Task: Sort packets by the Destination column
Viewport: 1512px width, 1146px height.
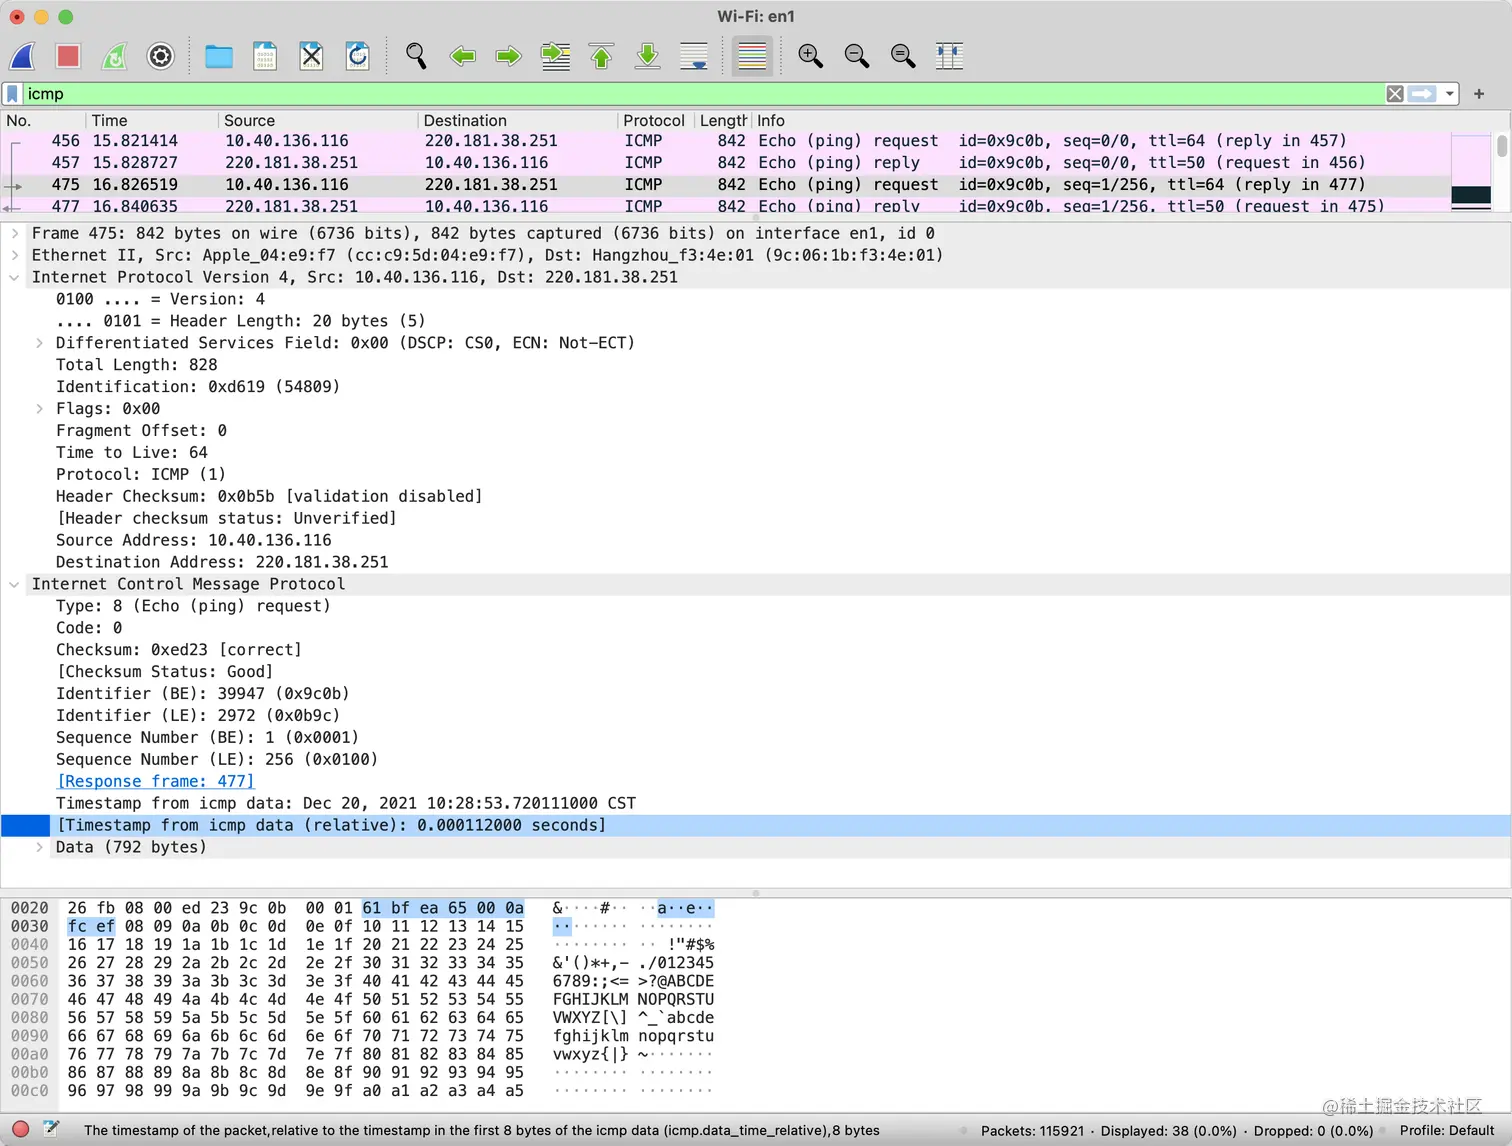Action: click(518, 120)
